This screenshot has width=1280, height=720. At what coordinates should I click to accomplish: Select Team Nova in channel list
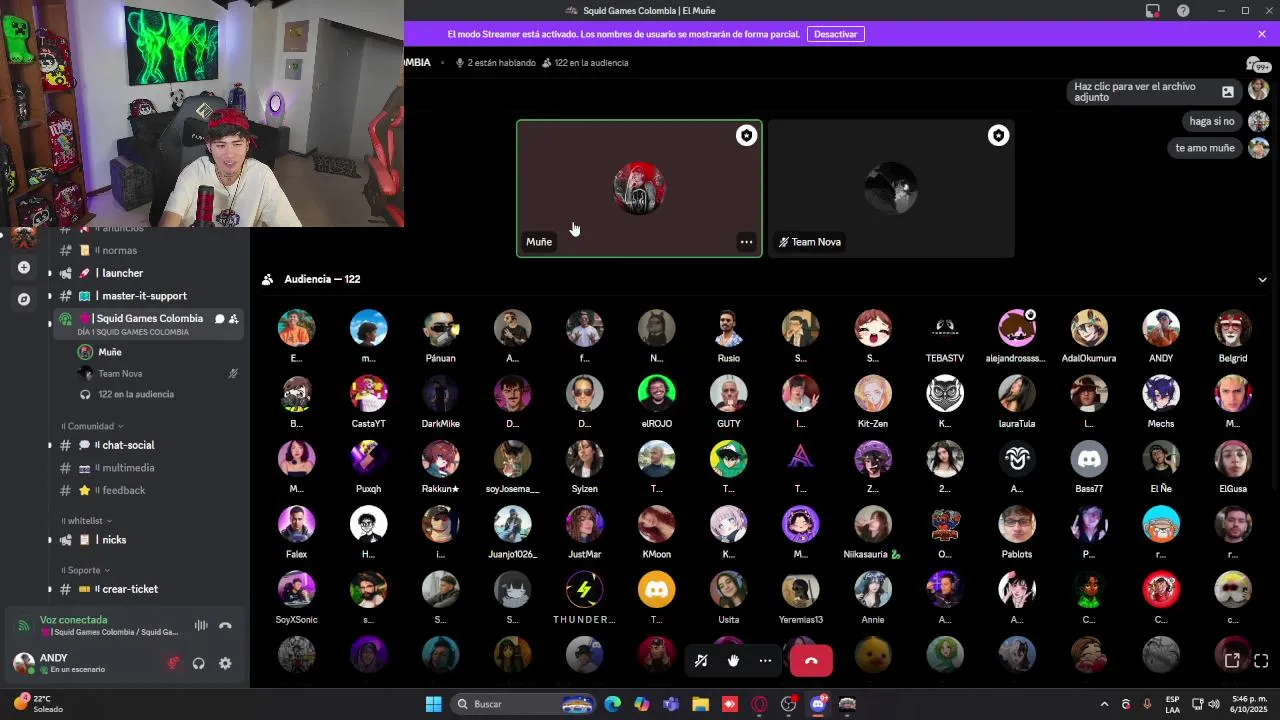pos(120,374)
